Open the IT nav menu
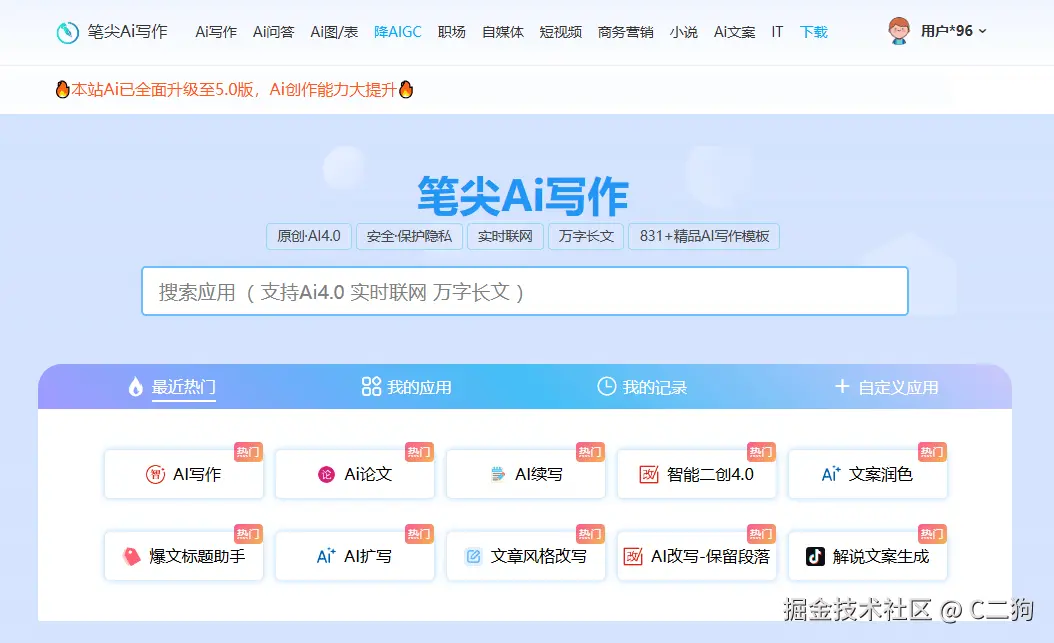The image size is (1054, 643). click(x=777, y=32)
